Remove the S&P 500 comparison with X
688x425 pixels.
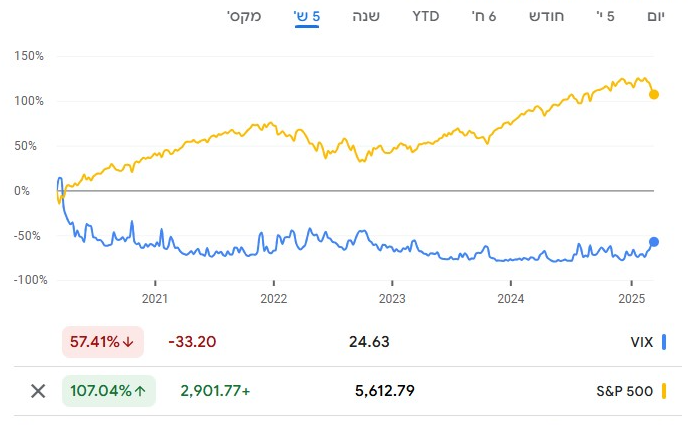click(x=38, y=390)
